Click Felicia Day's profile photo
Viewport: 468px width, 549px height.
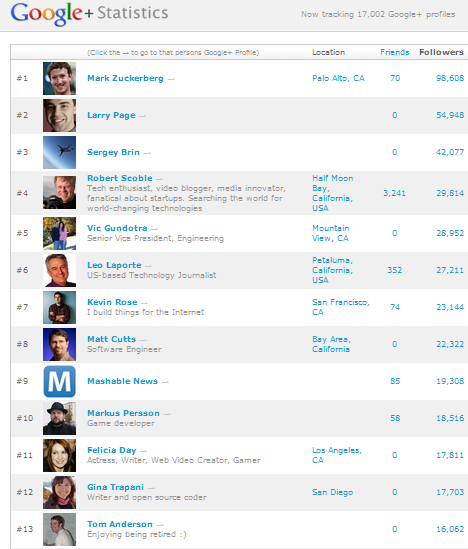[x=59, y=456]
